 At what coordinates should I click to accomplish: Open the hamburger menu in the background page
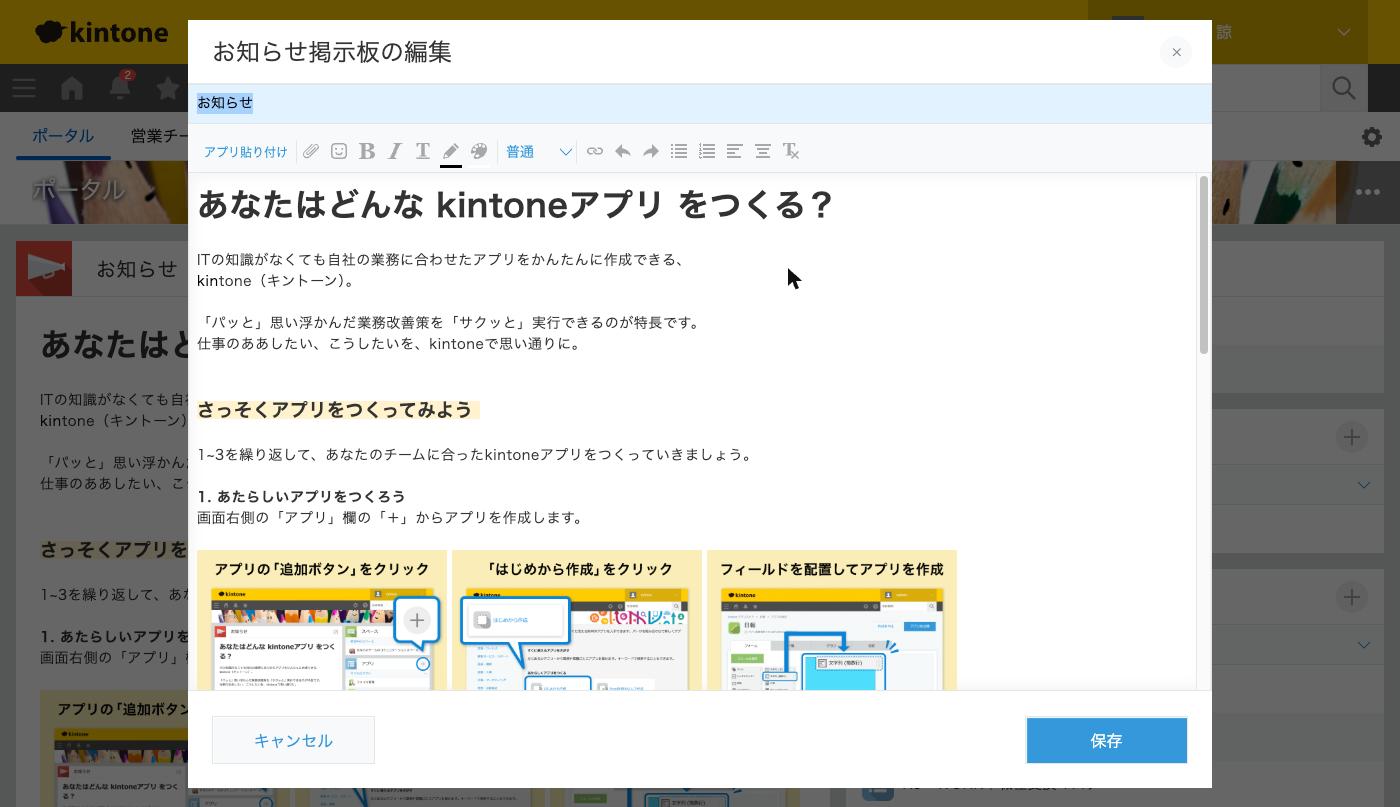click(24, 88)
